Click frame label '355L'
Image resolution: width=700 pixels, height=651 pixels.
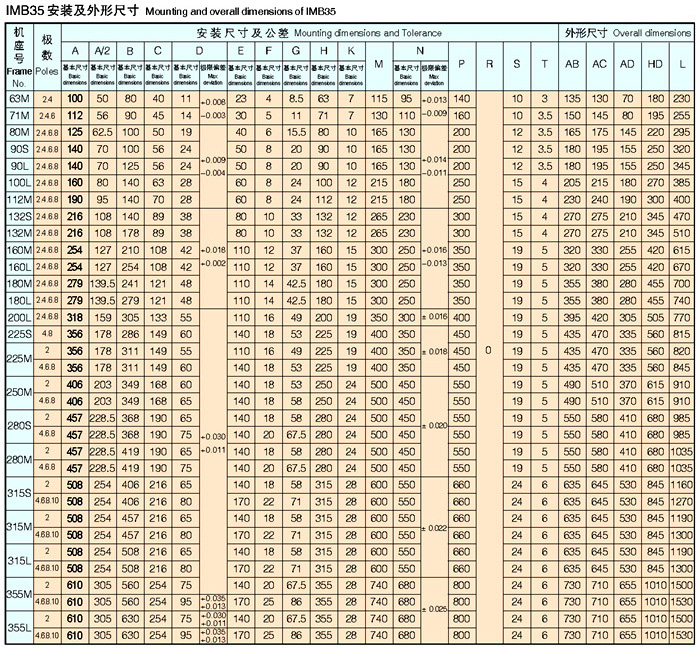pos(19,628)
